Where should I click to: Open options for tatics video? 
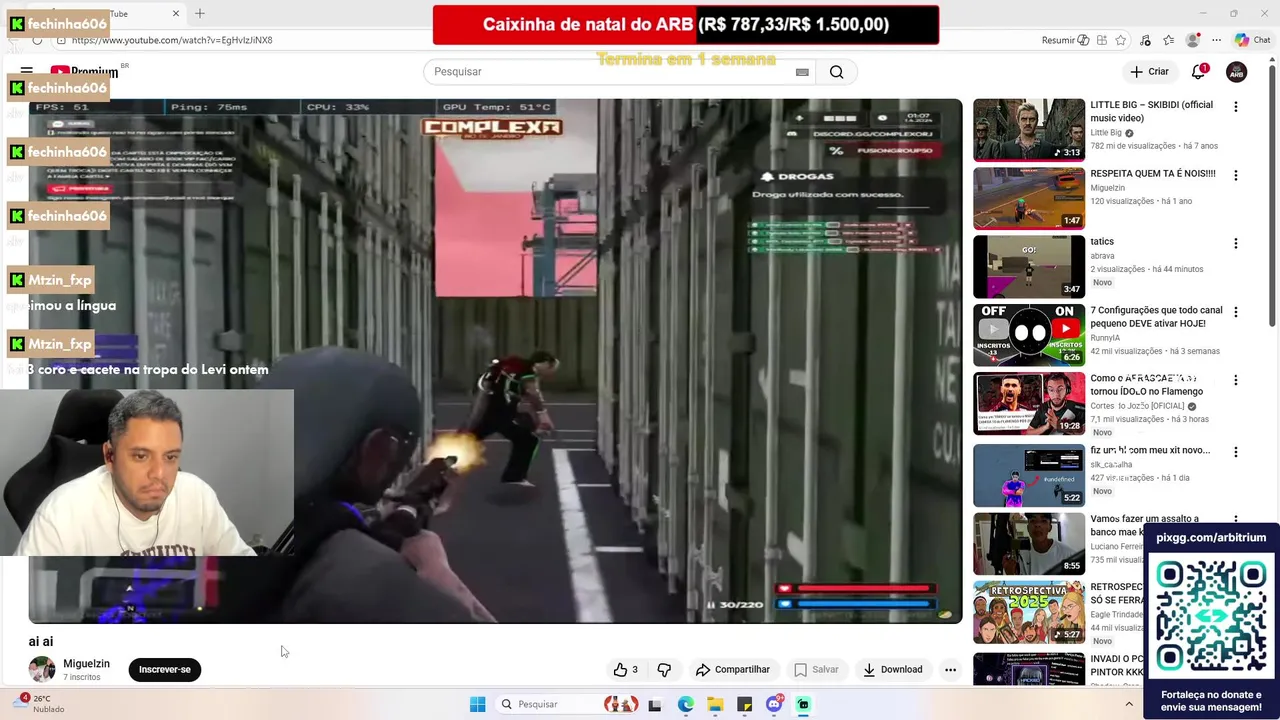pyautogui.click(x=1235, y=244)
